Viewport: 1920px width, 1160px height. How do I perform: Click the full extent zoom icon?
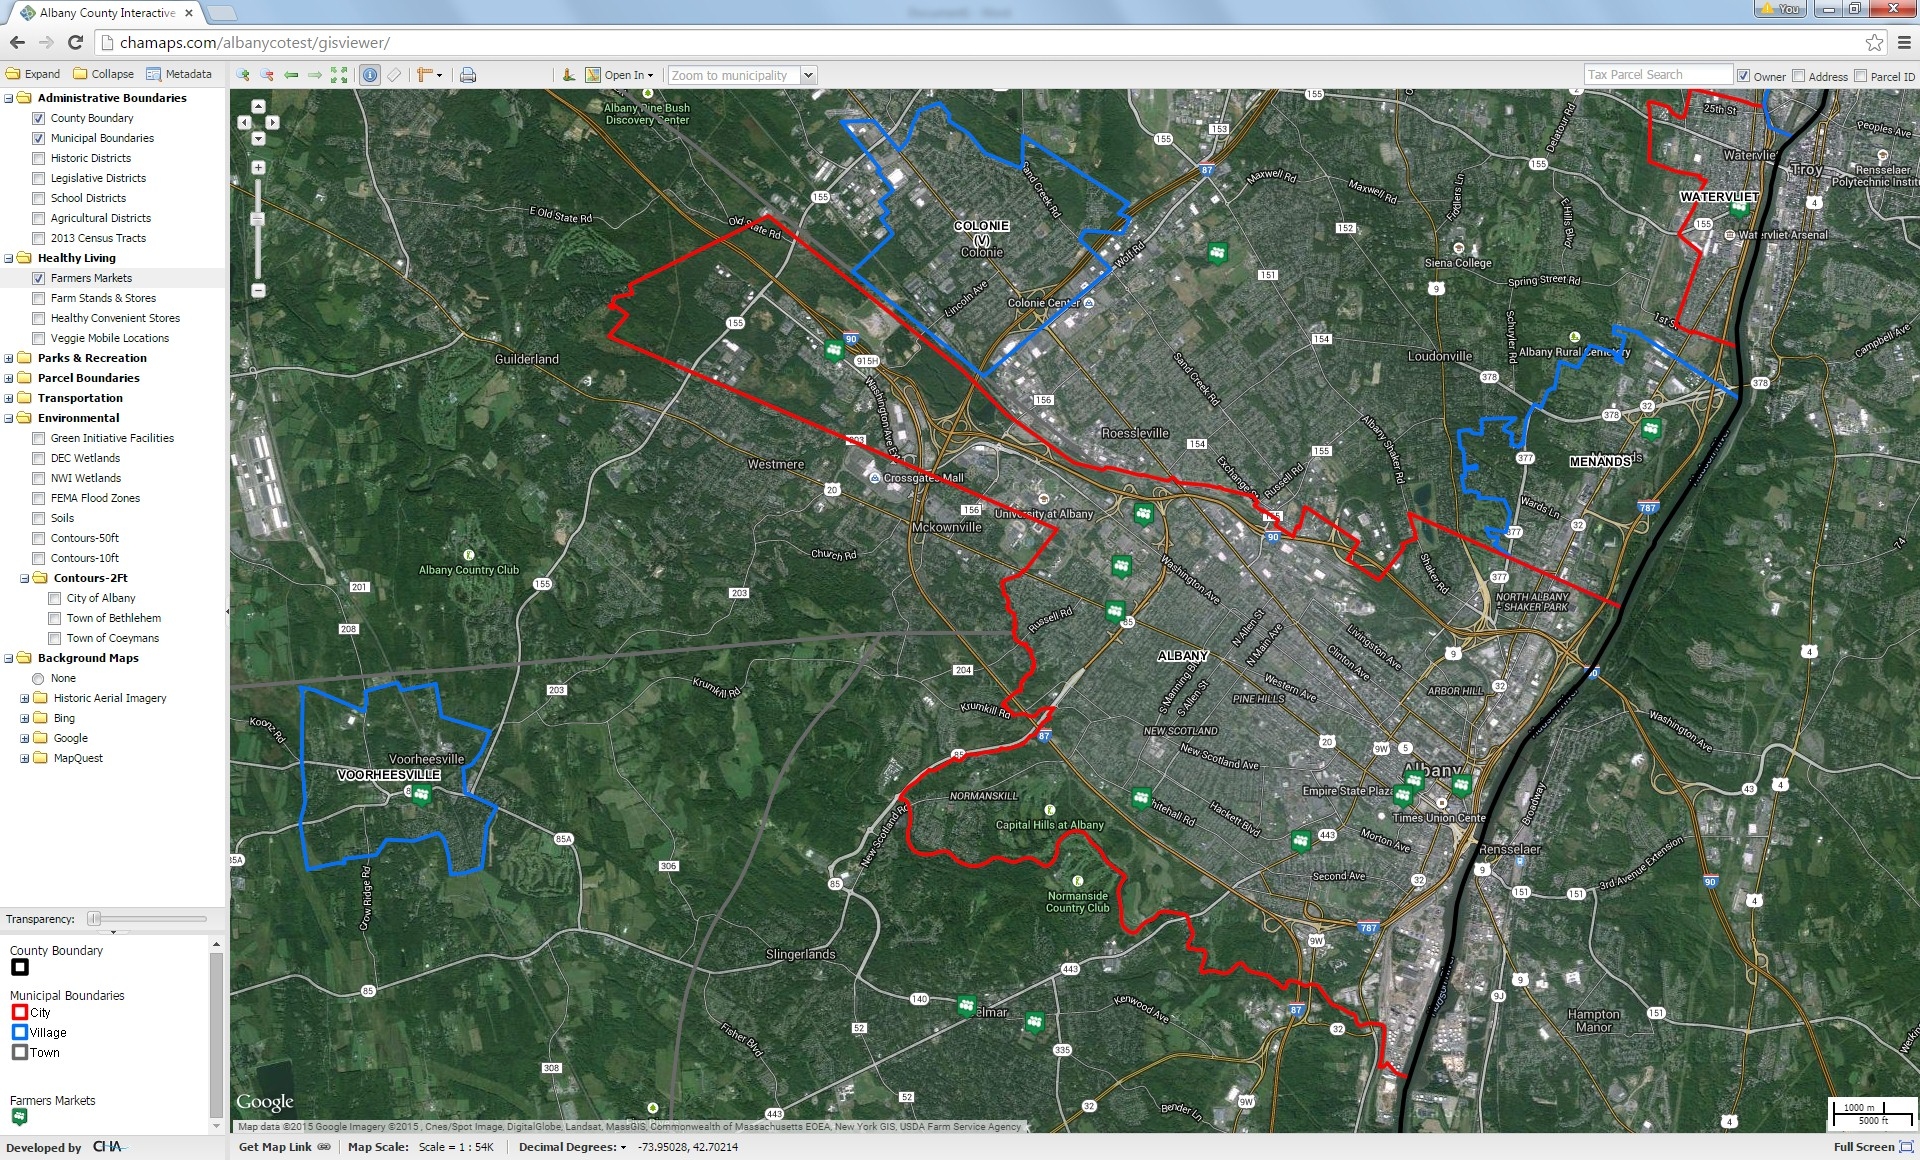[x=339, y=75]
